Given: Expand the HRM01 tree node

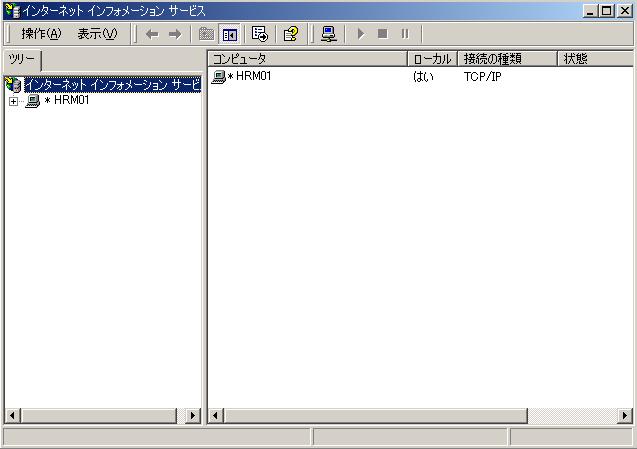Looking at the screenshot, I should 13,101.
